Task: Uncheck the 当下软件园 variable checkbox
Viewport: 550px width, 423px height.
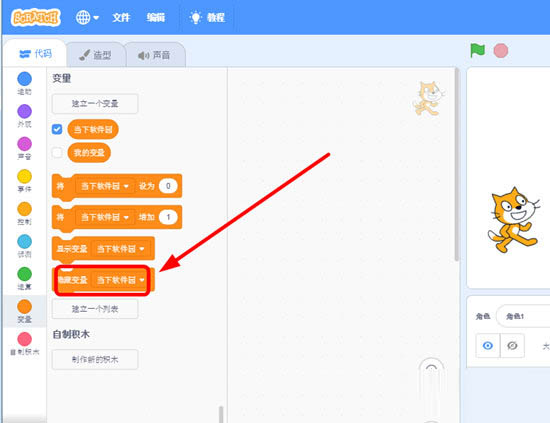Action: (57, 129)
